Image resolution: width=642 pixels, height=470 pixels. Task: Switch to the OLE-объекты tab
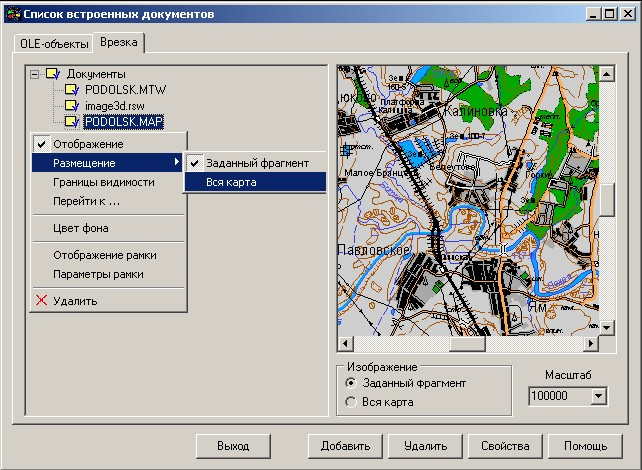54,45
